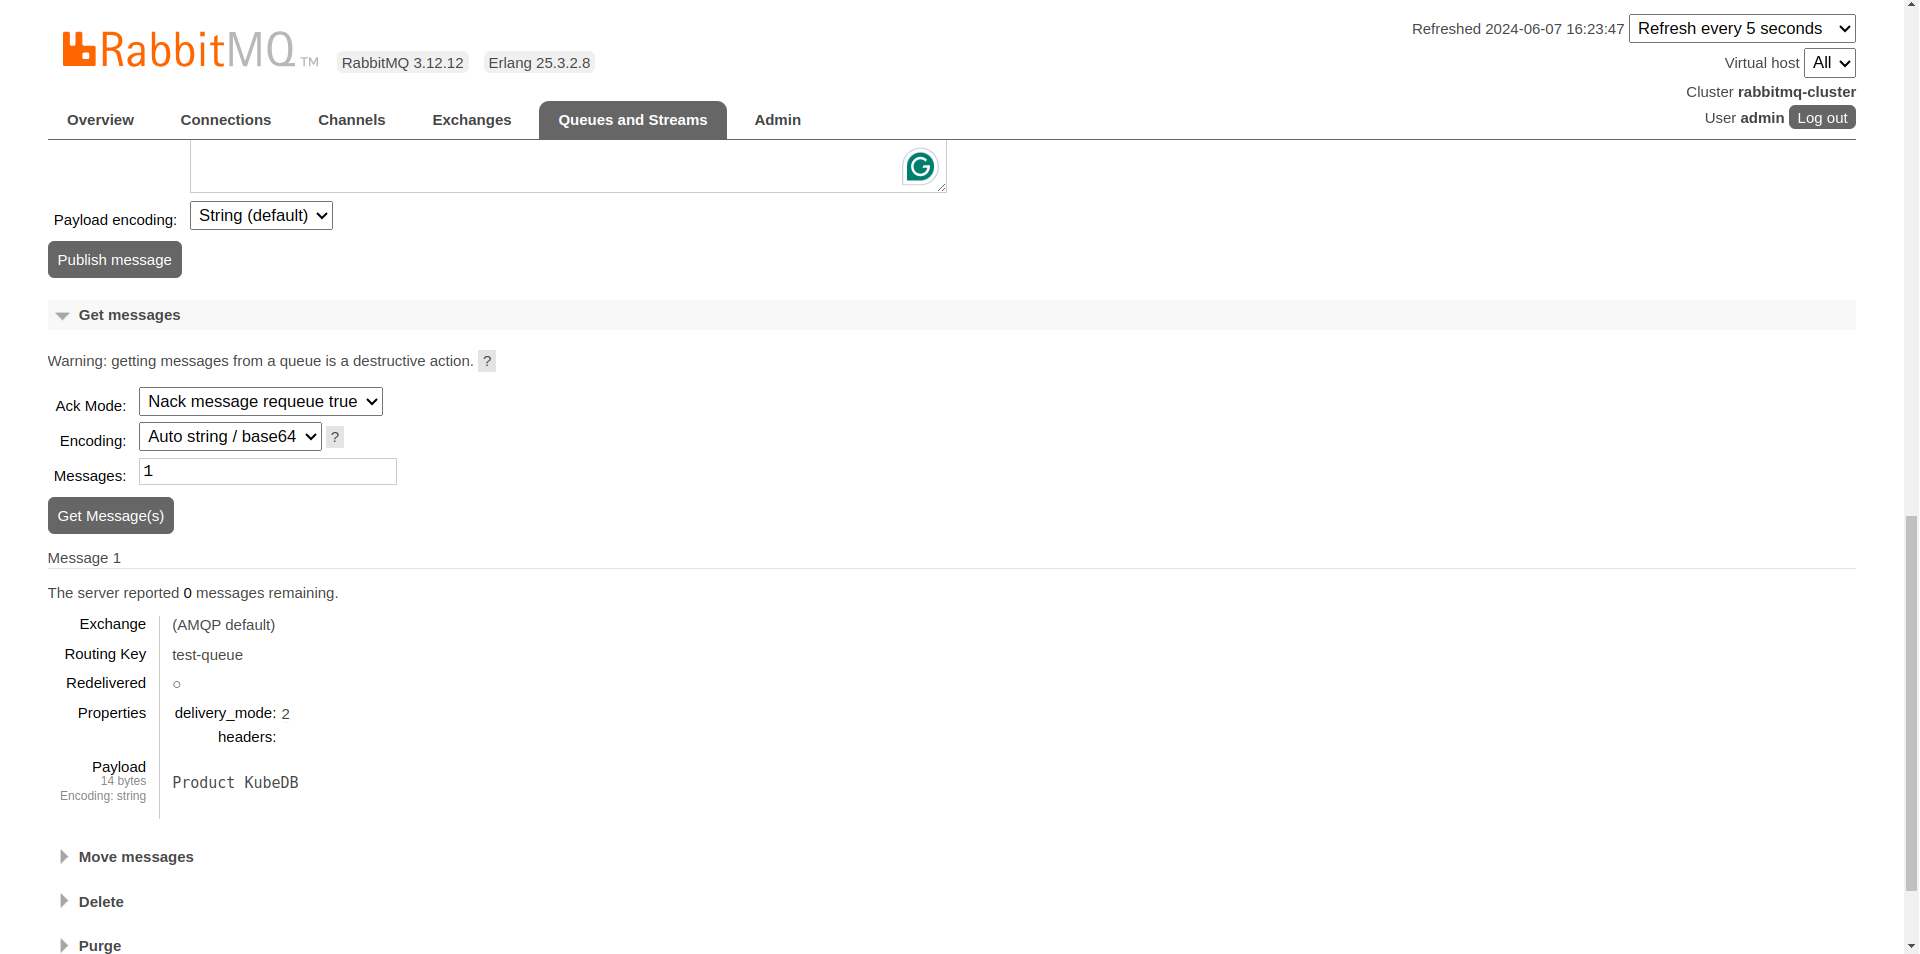
Task: Click the Grammarly icon in payload box
Action: coord(920,167)
